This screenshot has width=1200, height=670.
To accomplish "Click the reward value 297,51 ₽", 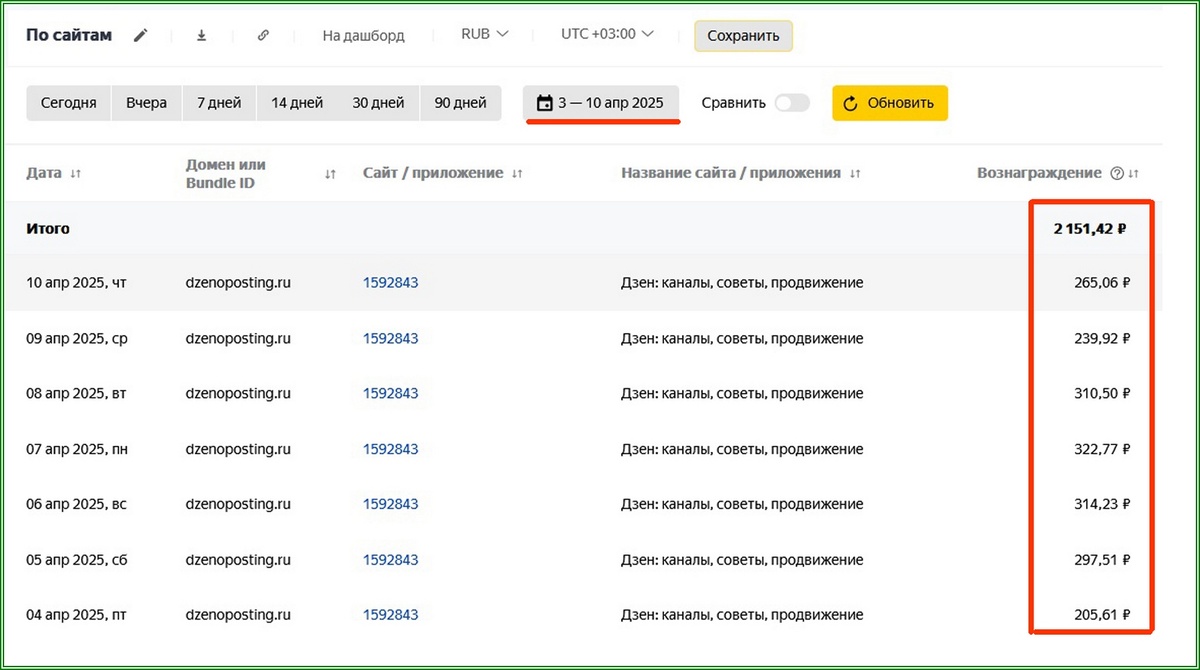I will coord(1101,559).
